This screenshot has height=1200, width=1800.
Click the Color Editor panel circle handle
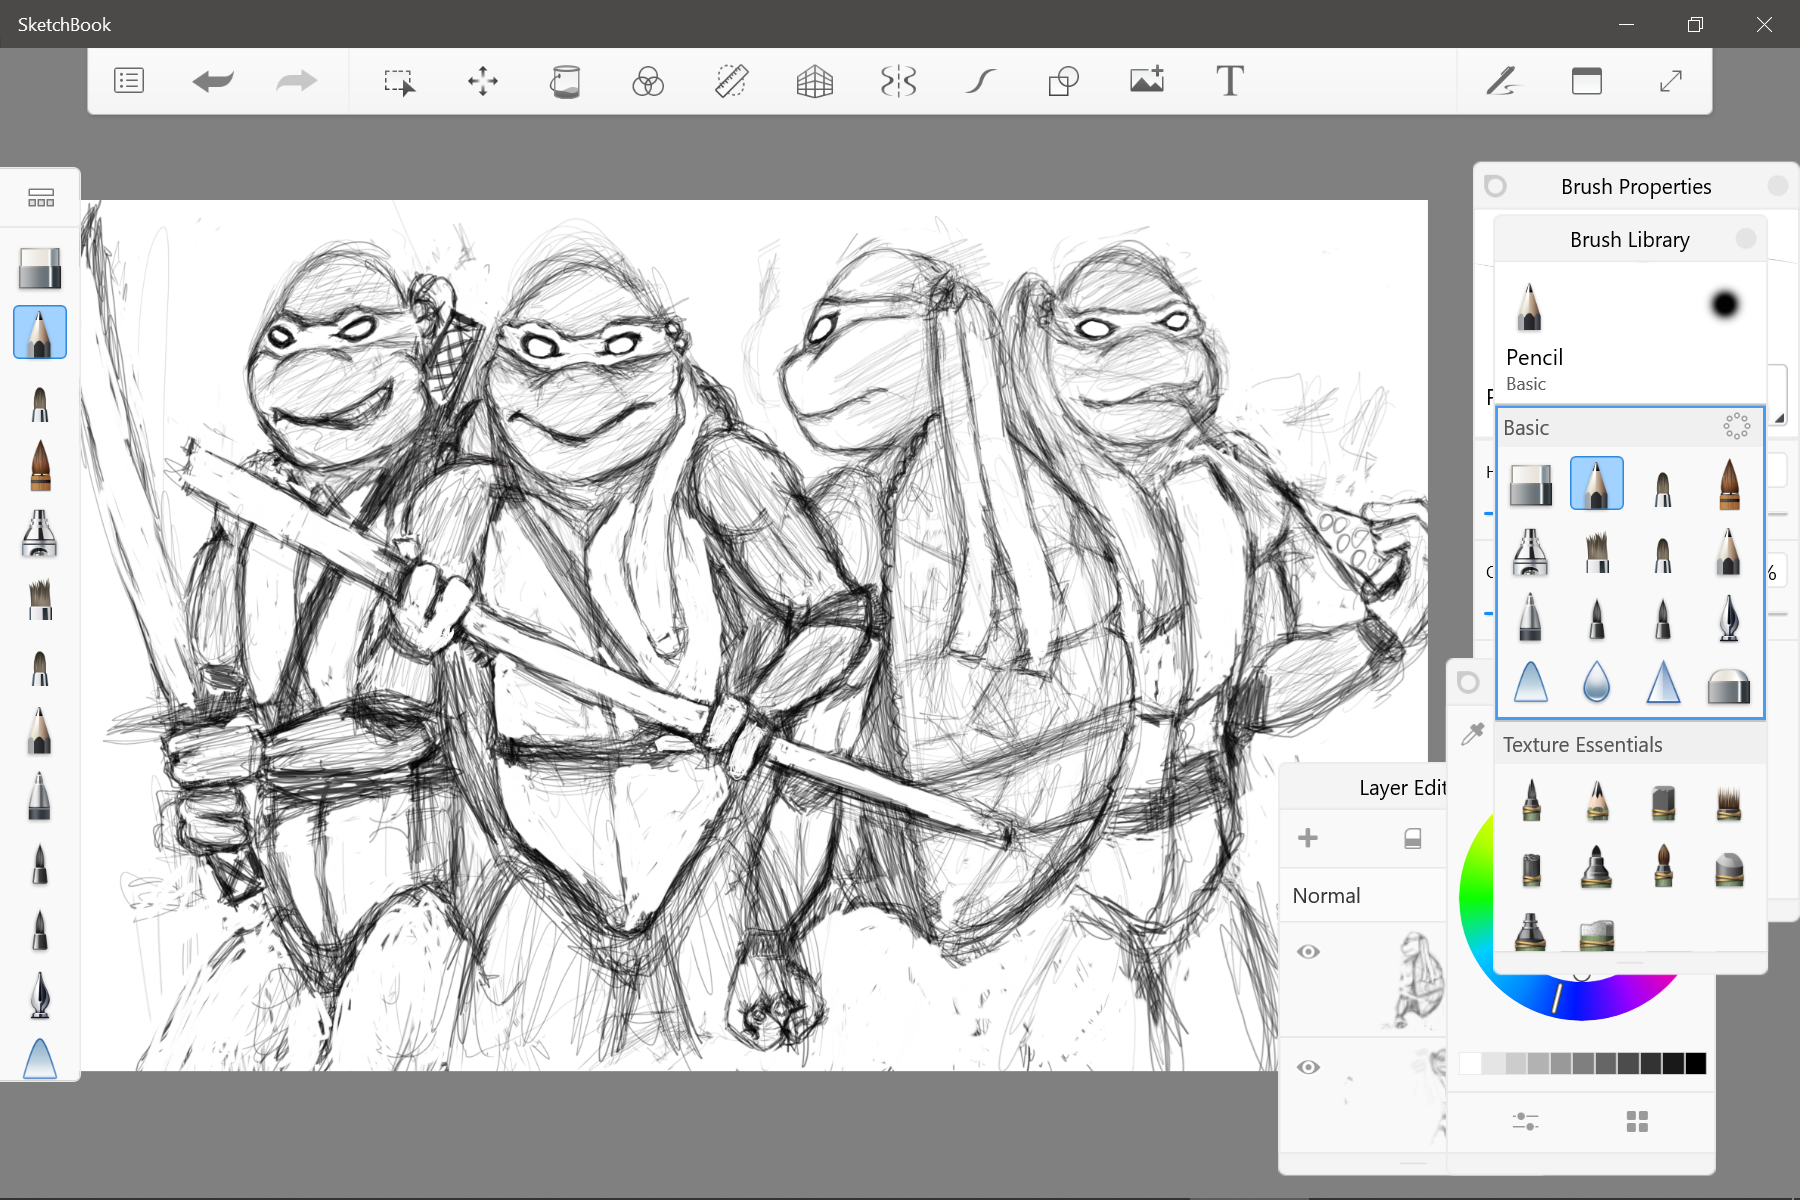click(1468, 683)
